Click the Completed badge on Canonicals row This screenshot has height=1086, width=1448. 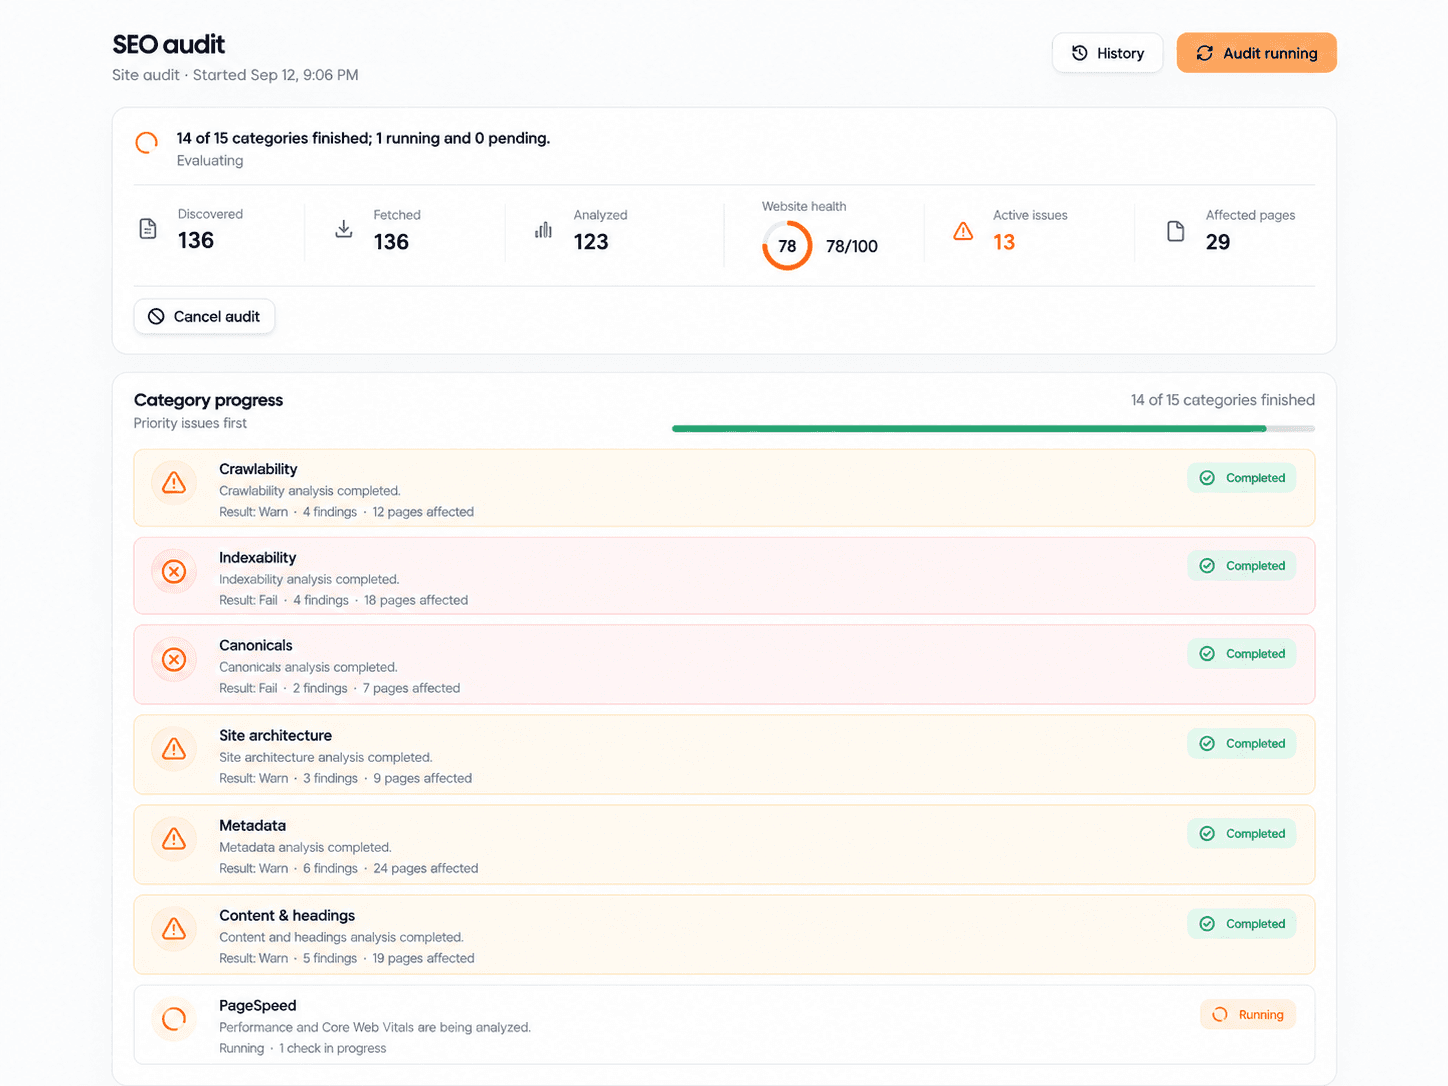click(x=1242, y=654)
